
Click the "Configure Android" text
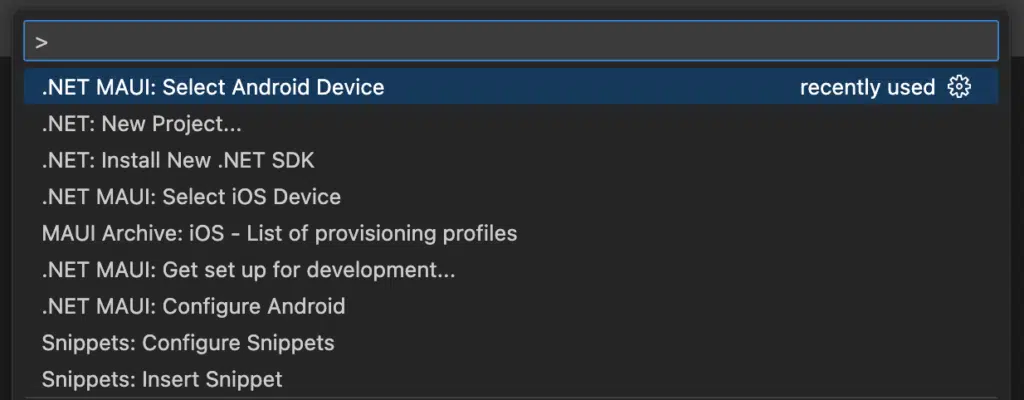[254, 306]
